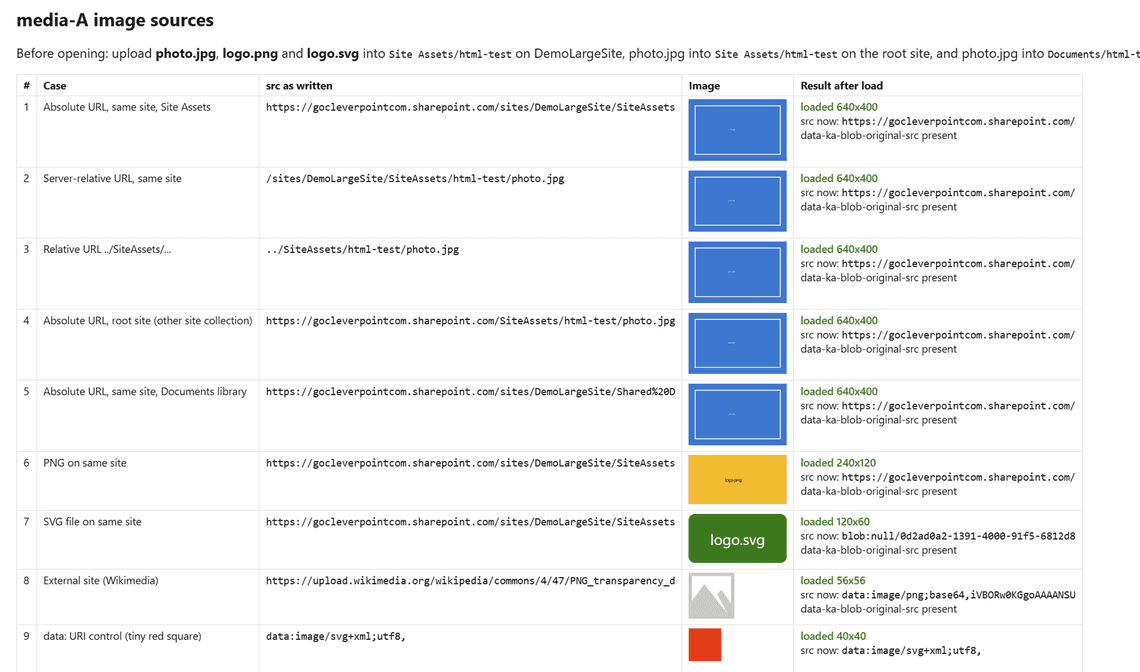Viewport: 1140px width, 672px height.
Task: Click the 'src now: blob:null/...' line
Action: [x=938, y=536]
